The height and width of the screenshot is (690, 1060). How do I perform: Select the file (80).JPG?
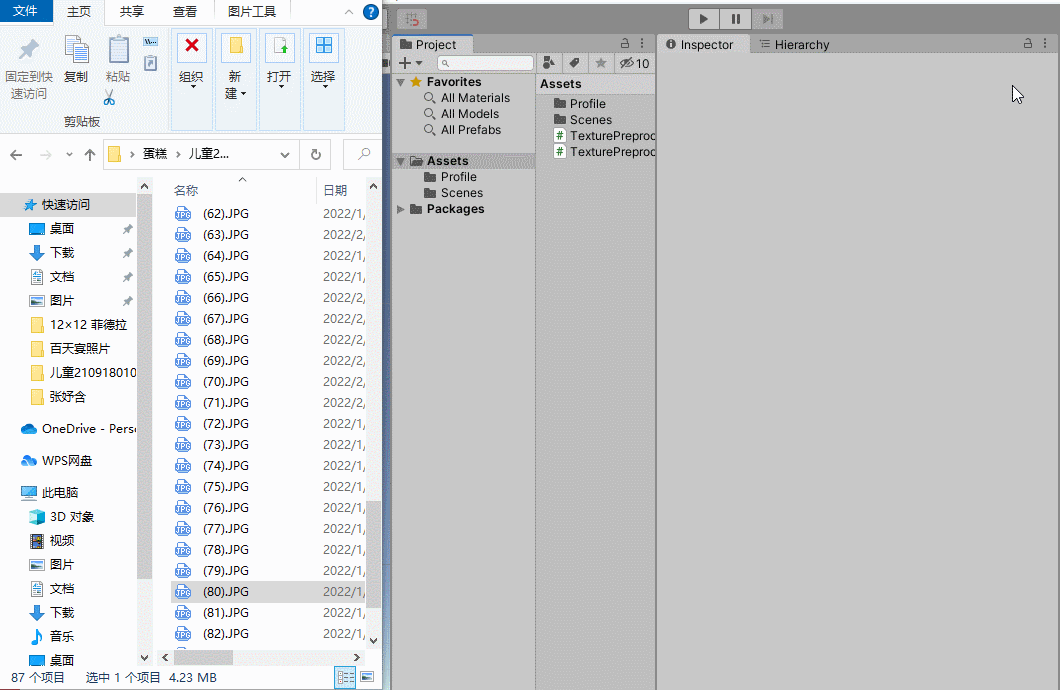(x=225, y=591)
